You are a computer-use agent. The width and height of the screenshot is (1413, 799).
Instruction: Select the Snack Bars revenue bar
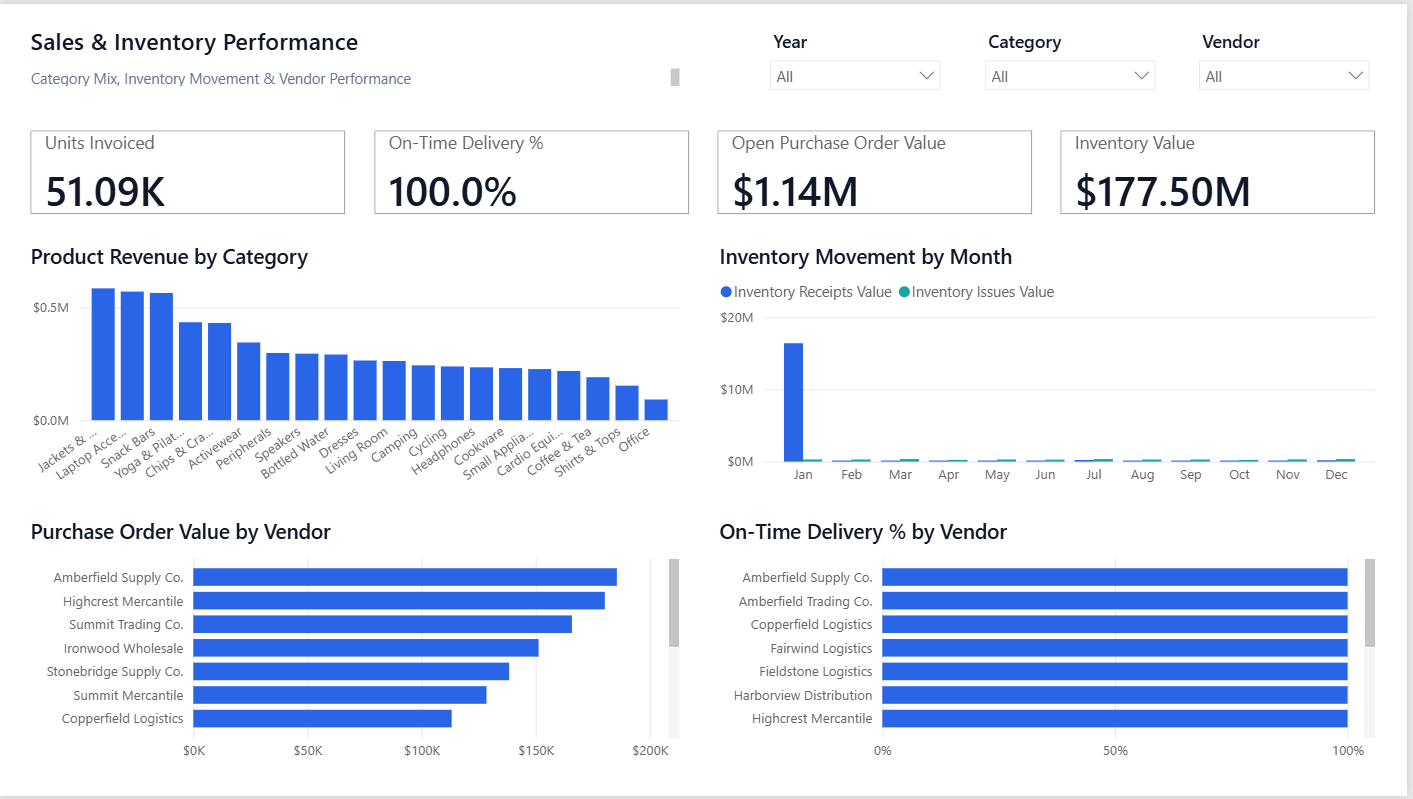pyautogui.click(x=161, y=357)
